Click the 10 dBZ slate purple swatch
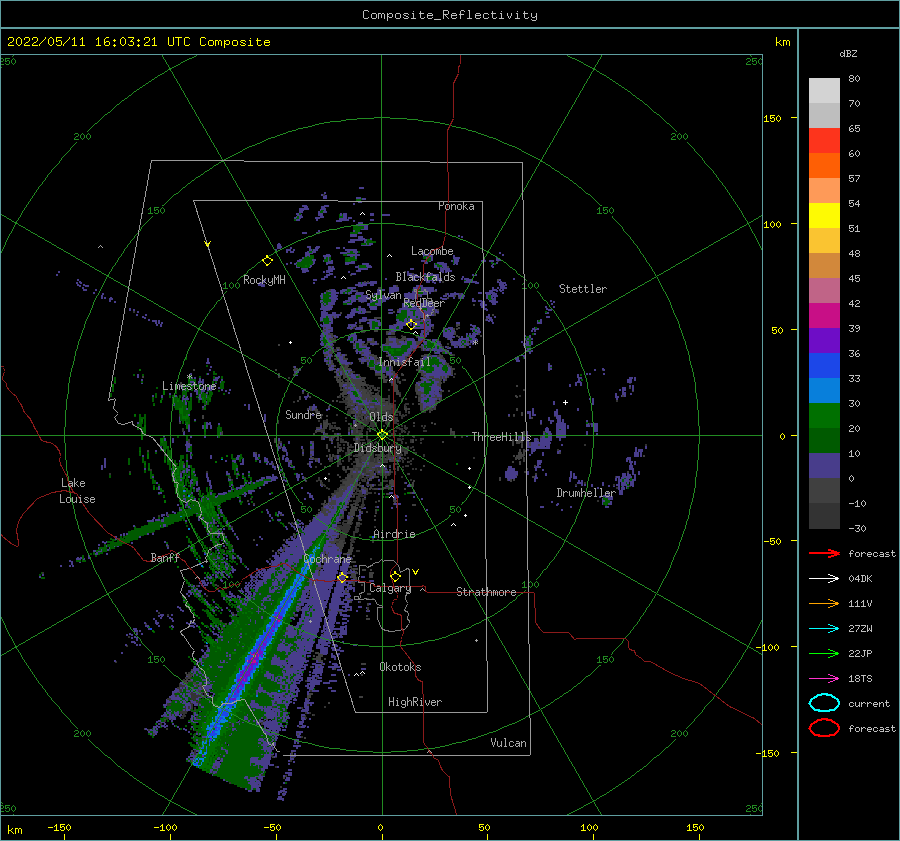Screen dimensions: 900x841 pos(824,465)
